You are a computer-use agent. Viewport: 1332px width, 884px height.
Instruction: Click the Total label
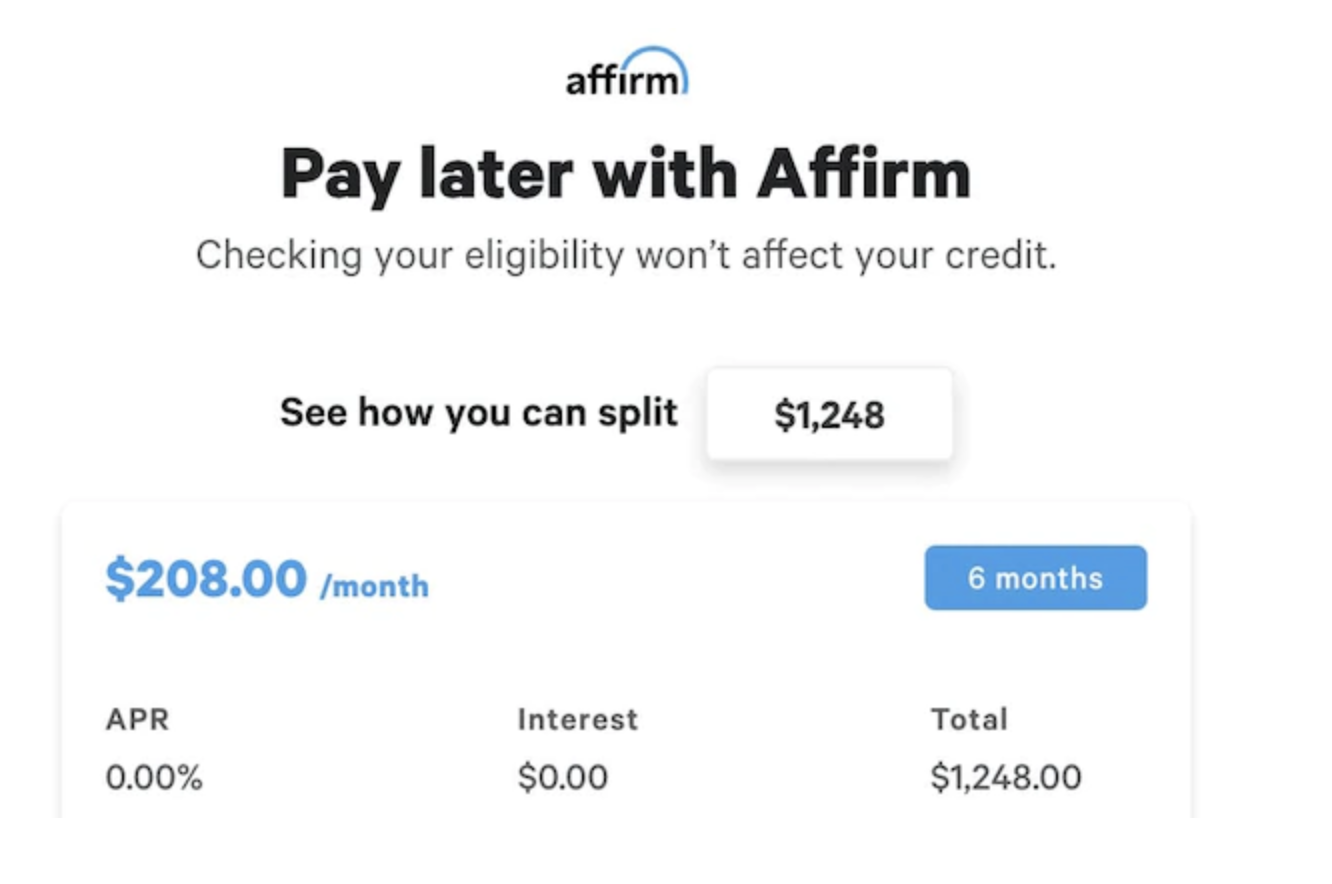click(969, 719)
